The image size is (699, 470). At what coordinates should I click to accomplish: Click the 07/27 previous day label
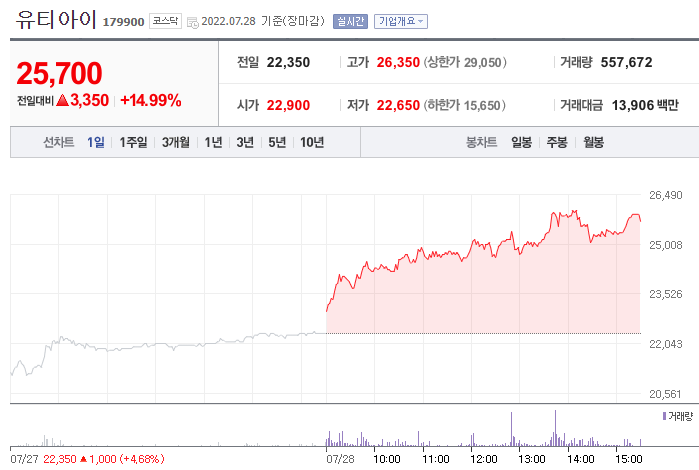(25, 459)
